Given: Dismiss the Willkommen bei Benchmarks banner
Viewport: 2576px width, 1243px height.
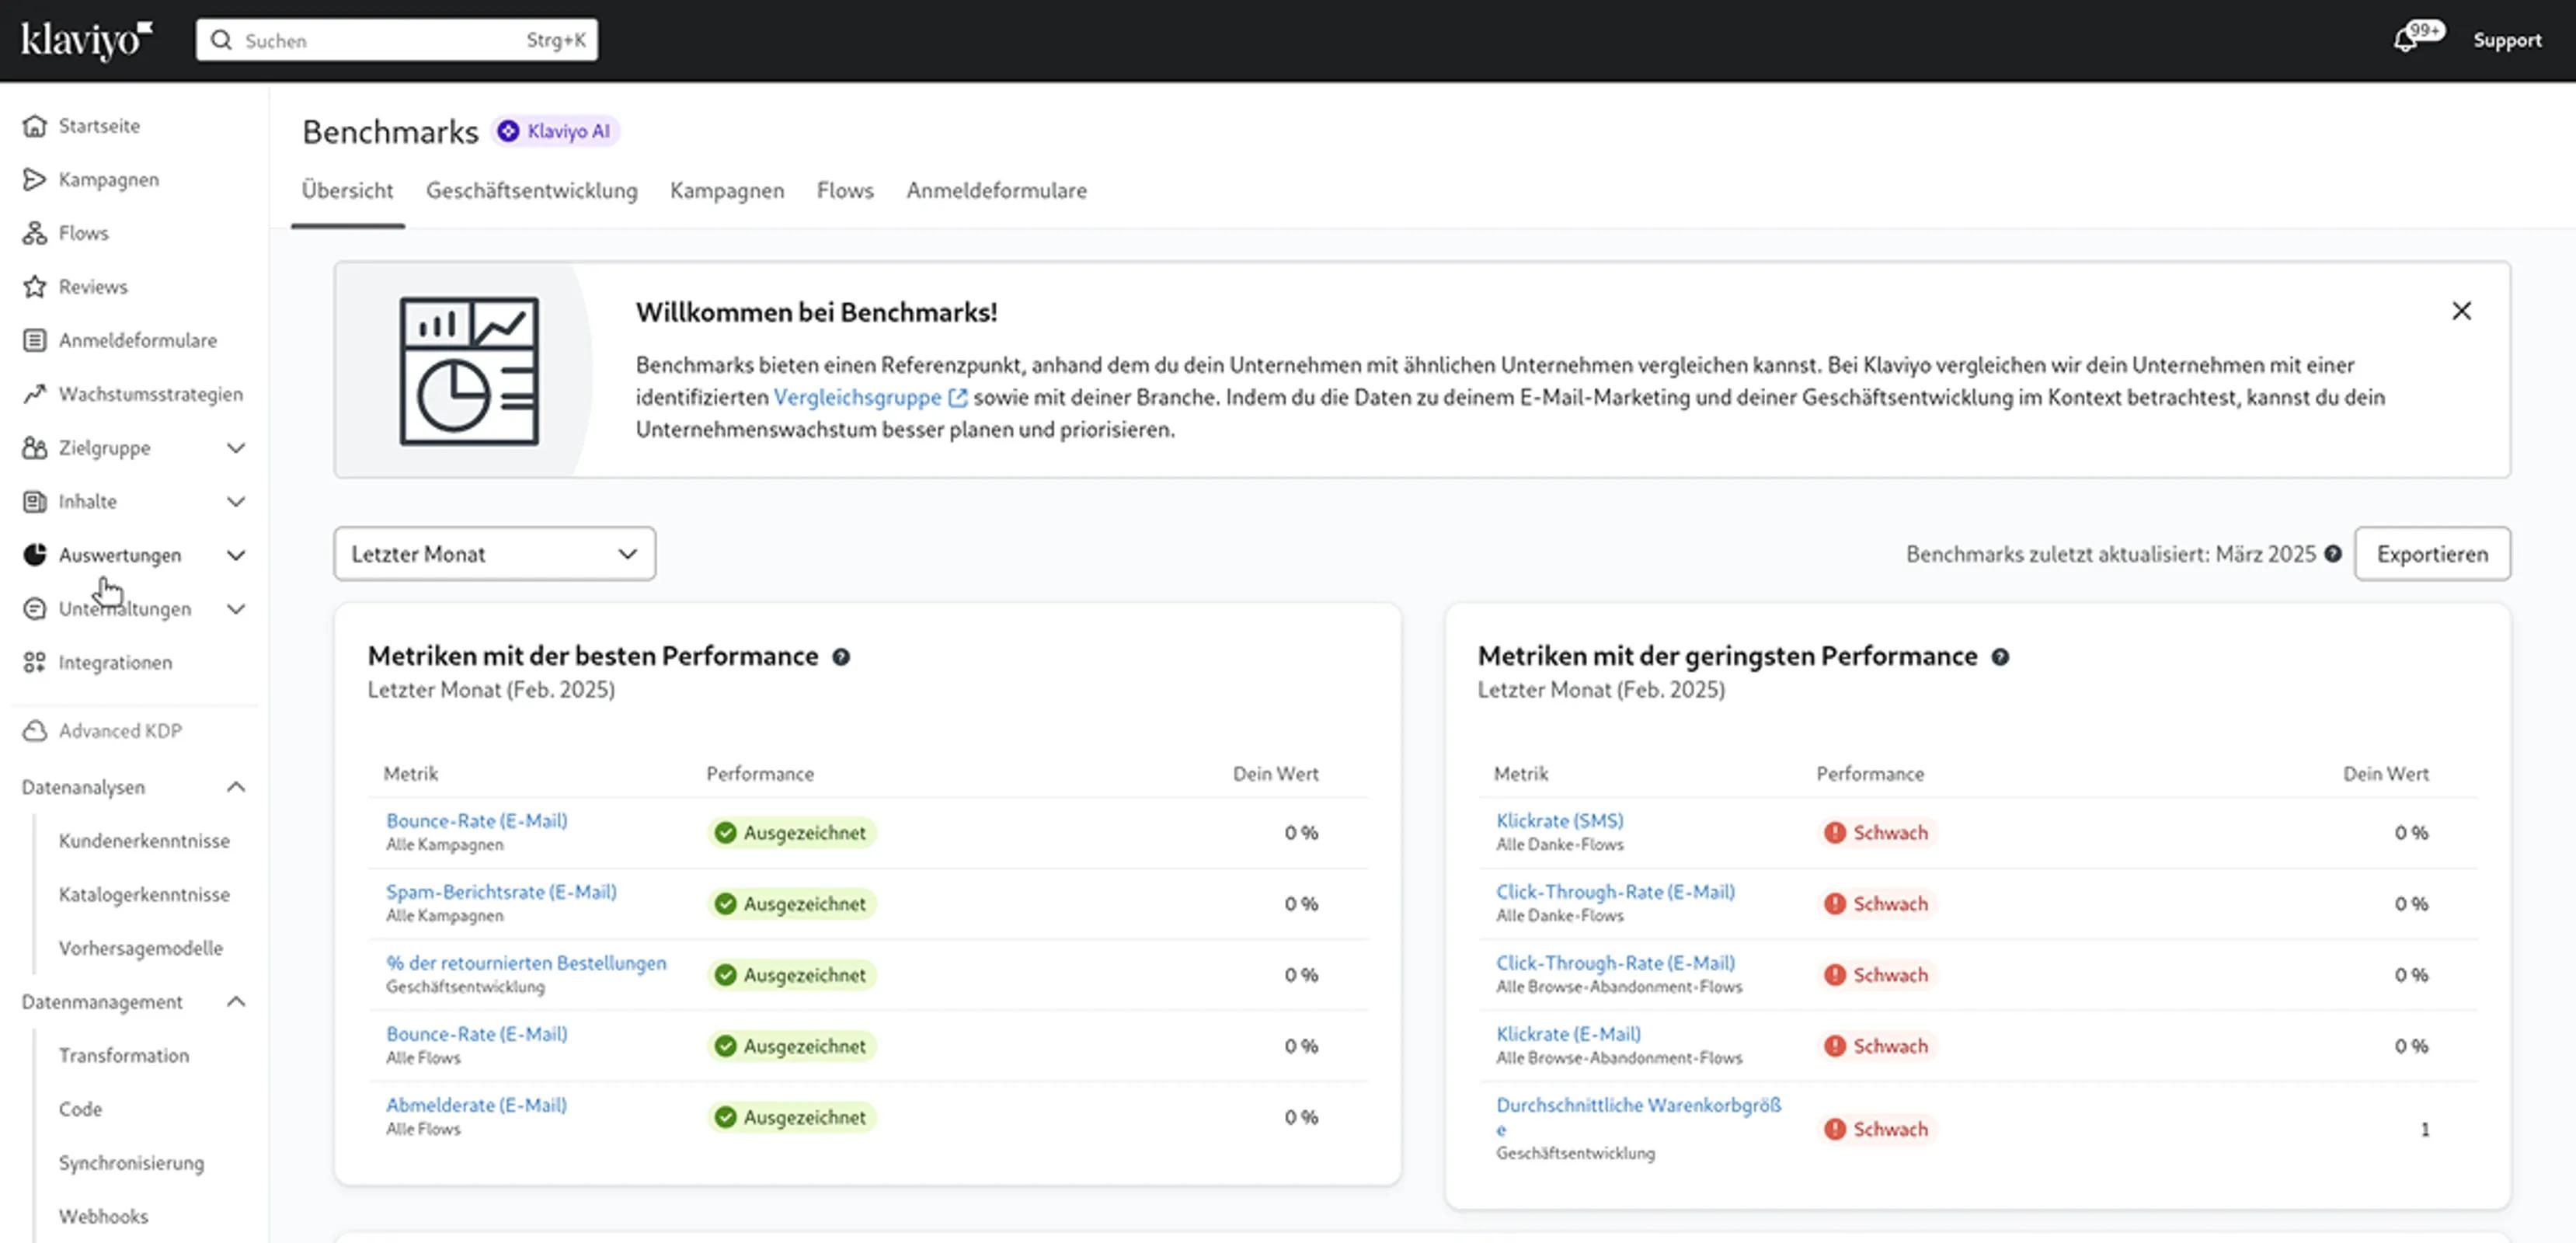Looking at the screenshot, I should 2461,311.
